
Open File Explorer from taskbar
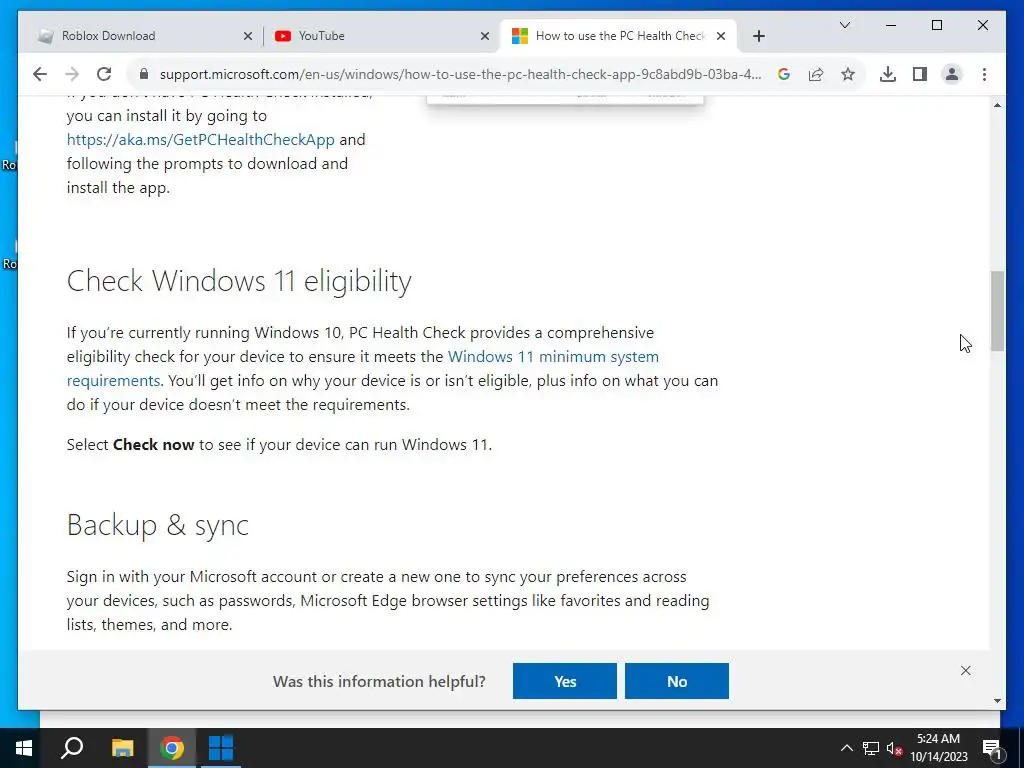tap(122, 748)
